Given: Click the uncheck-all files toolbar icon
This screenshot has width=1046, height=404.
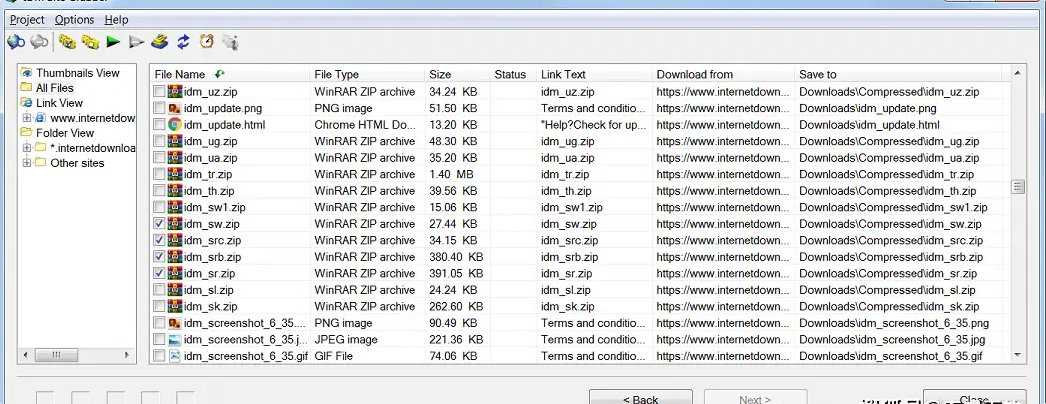Looking at the screenshot, I should point(90,42).
